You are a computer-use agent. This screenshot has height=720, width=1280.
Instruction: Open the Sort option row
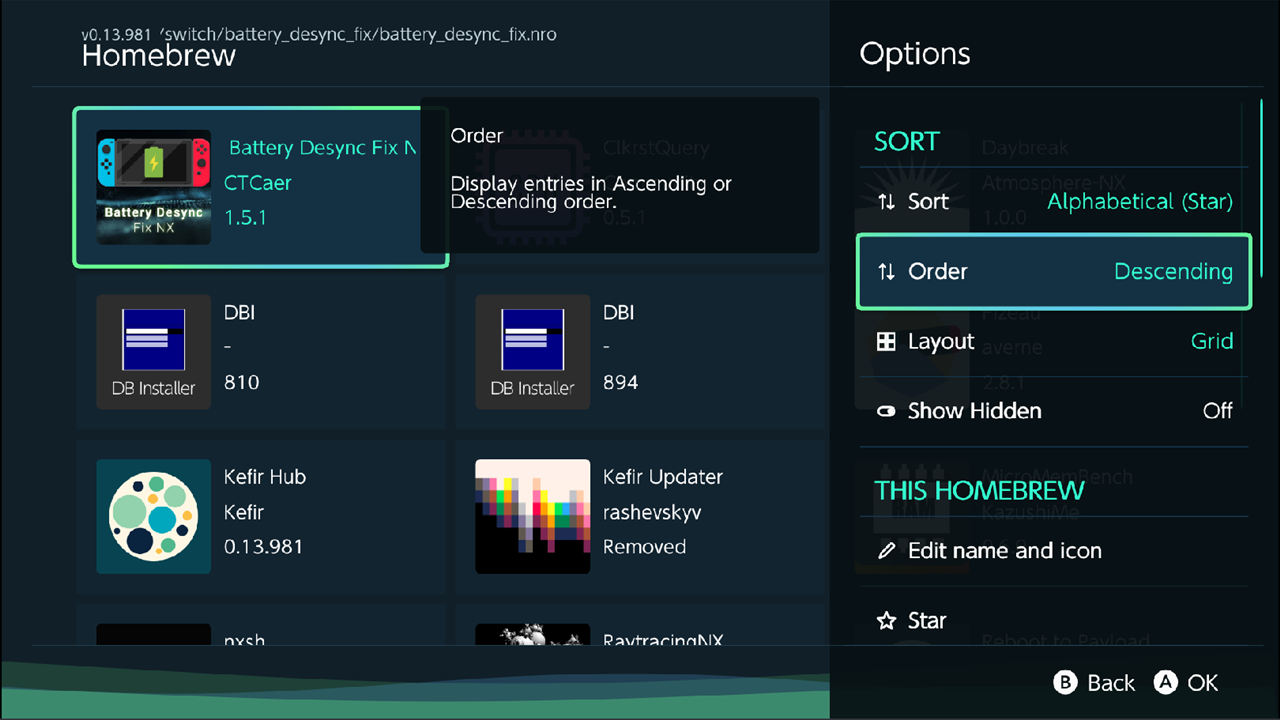click(1054, 202)
